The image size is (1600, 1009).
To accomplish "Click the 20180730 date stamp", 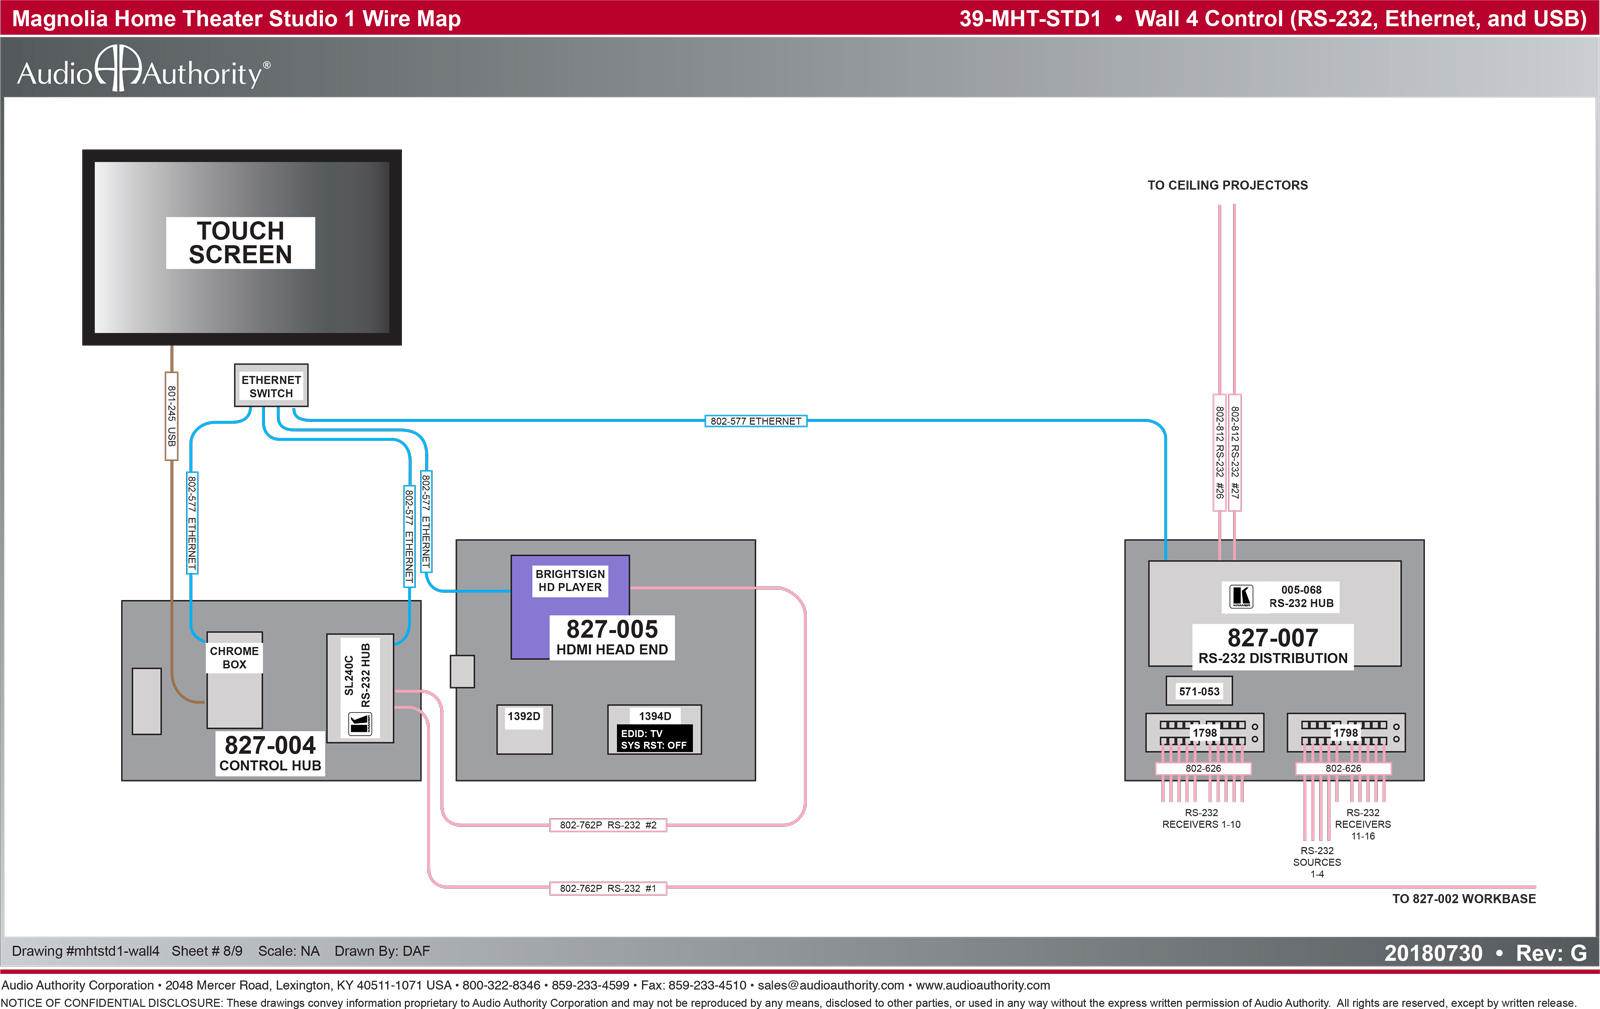I will coord(1433,953).
